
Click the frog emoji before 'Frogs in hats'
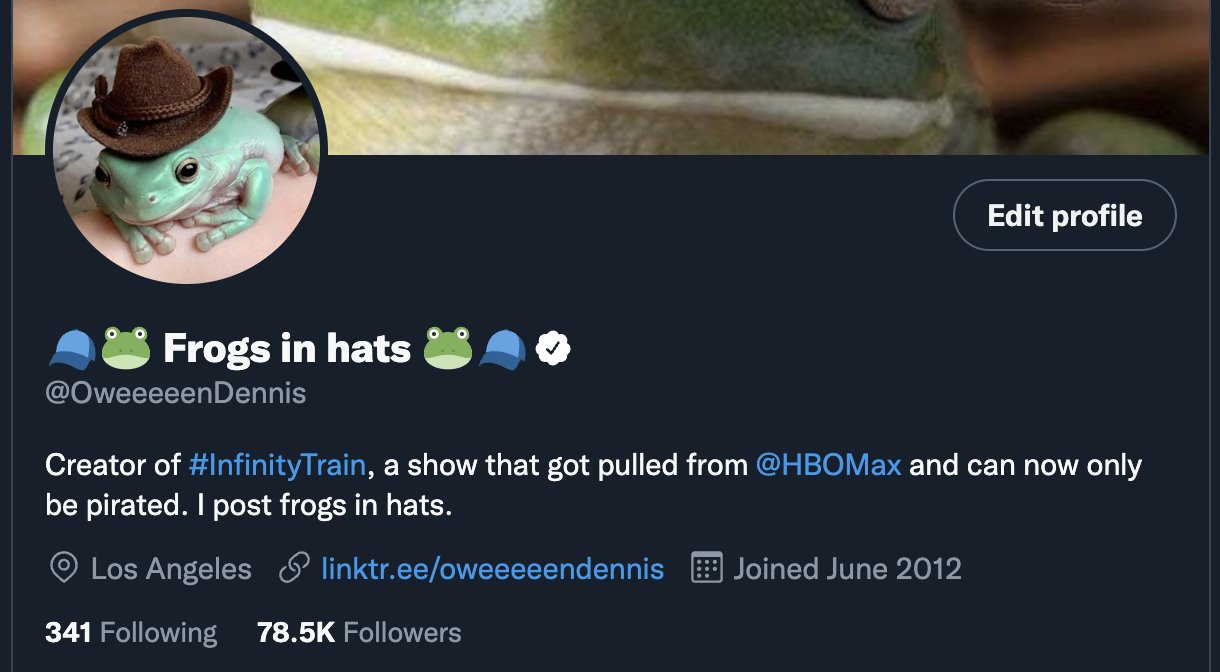(x=126, y=349)
